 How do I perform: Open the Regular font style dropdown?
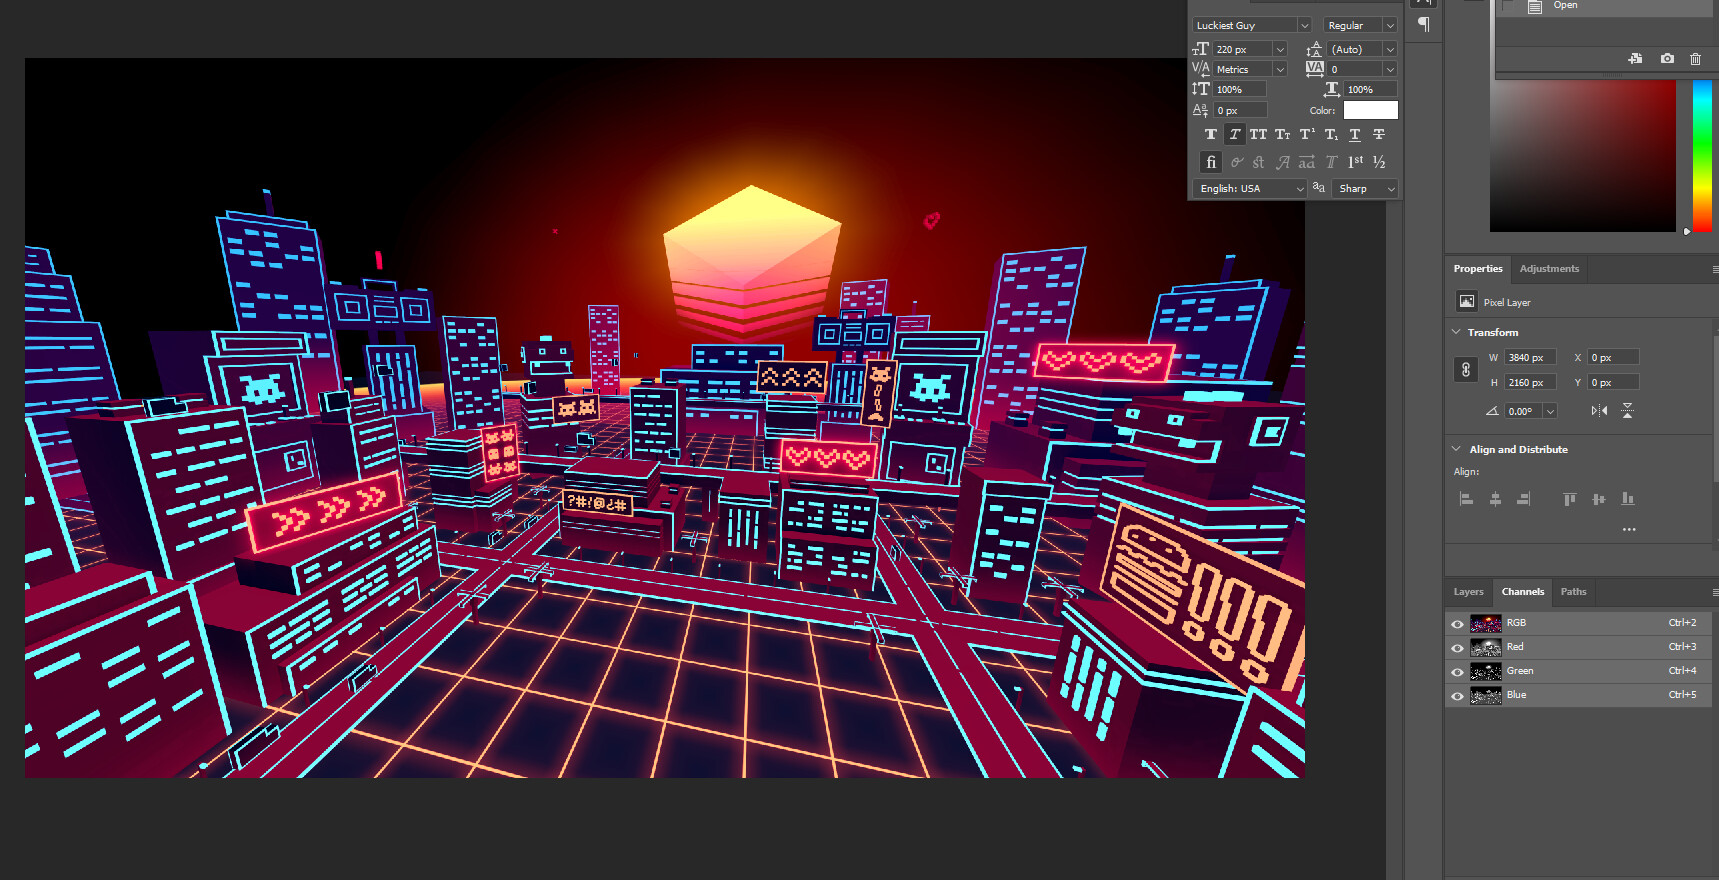point(1390,25)
